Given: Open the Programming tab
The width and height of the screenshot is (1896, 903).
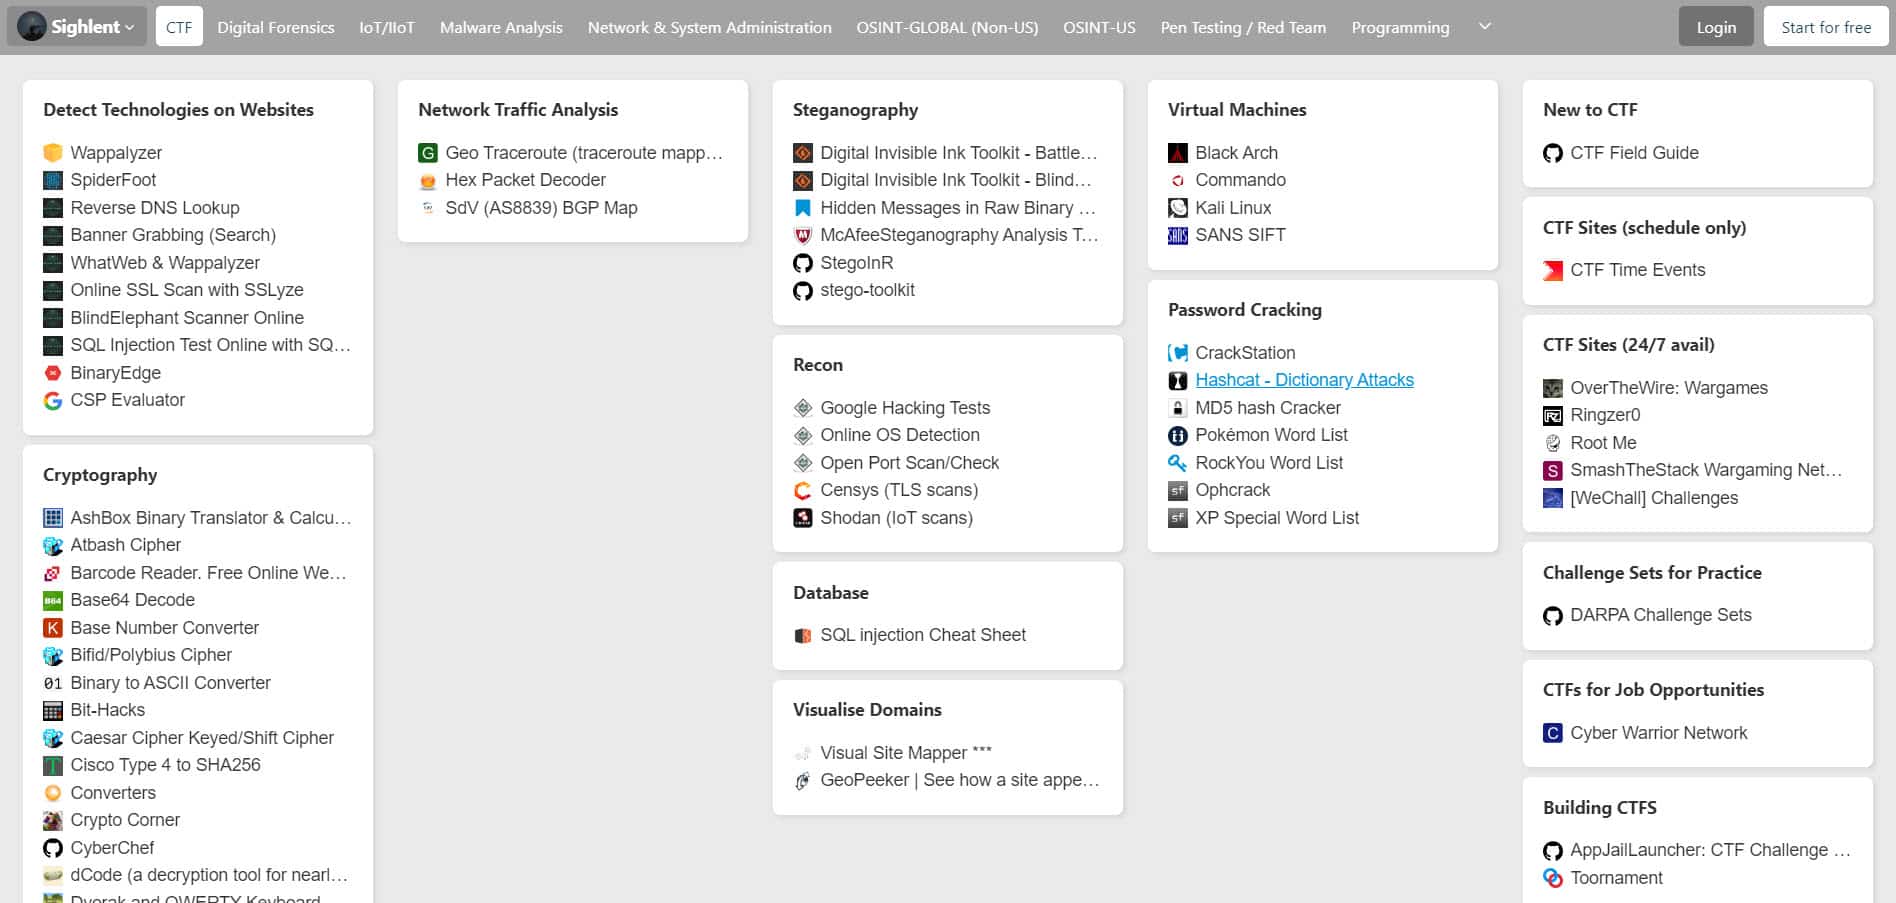Looking at the screenshot, I should (x=1400, y=27).
